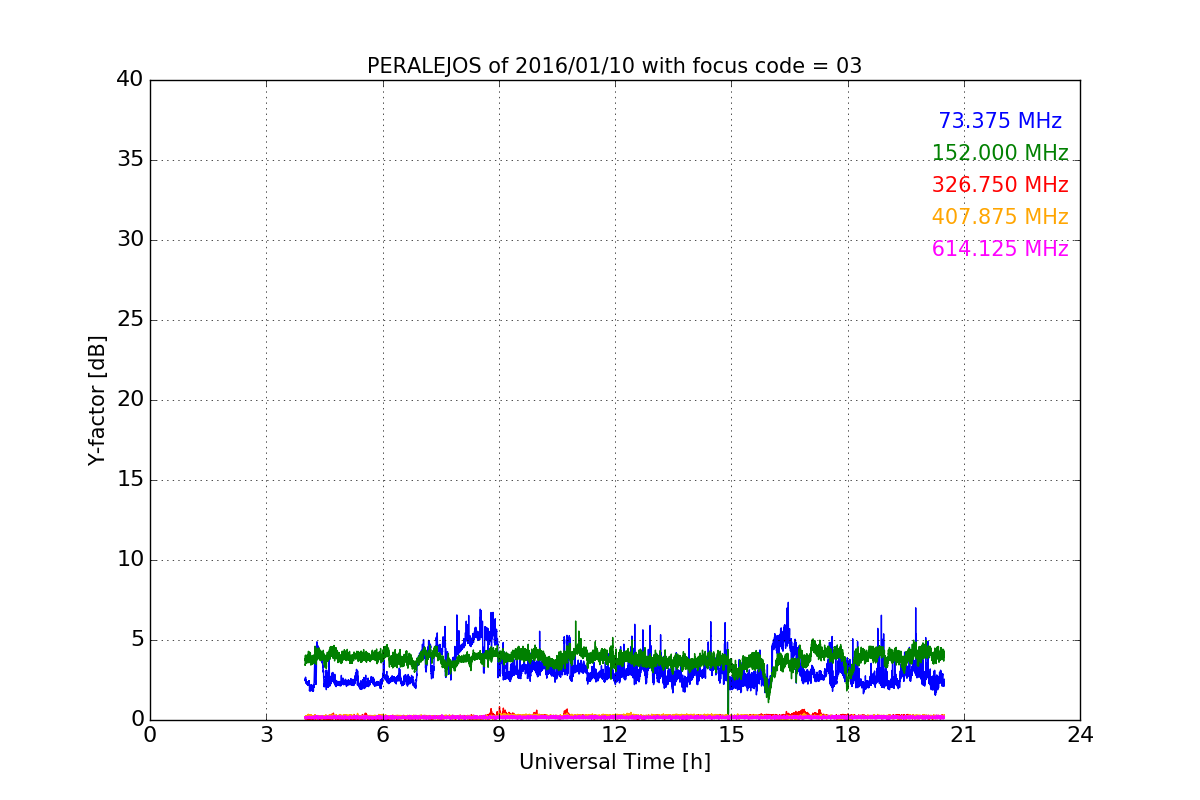The height and width of the screenshot is (800, 1200).
Task: Click x-axis tick label 18
Action: coord(847,735)
